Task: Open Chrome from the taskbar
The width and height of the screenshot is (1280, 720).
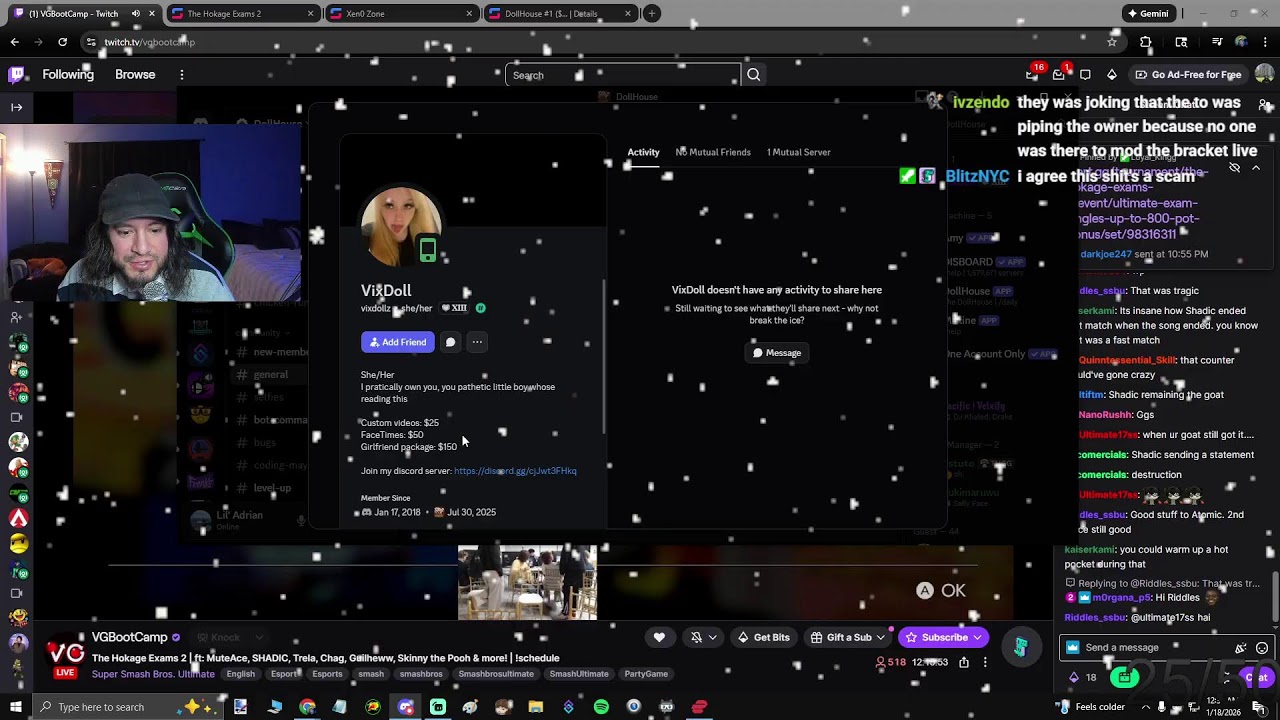Action: (x=307, y=707)
